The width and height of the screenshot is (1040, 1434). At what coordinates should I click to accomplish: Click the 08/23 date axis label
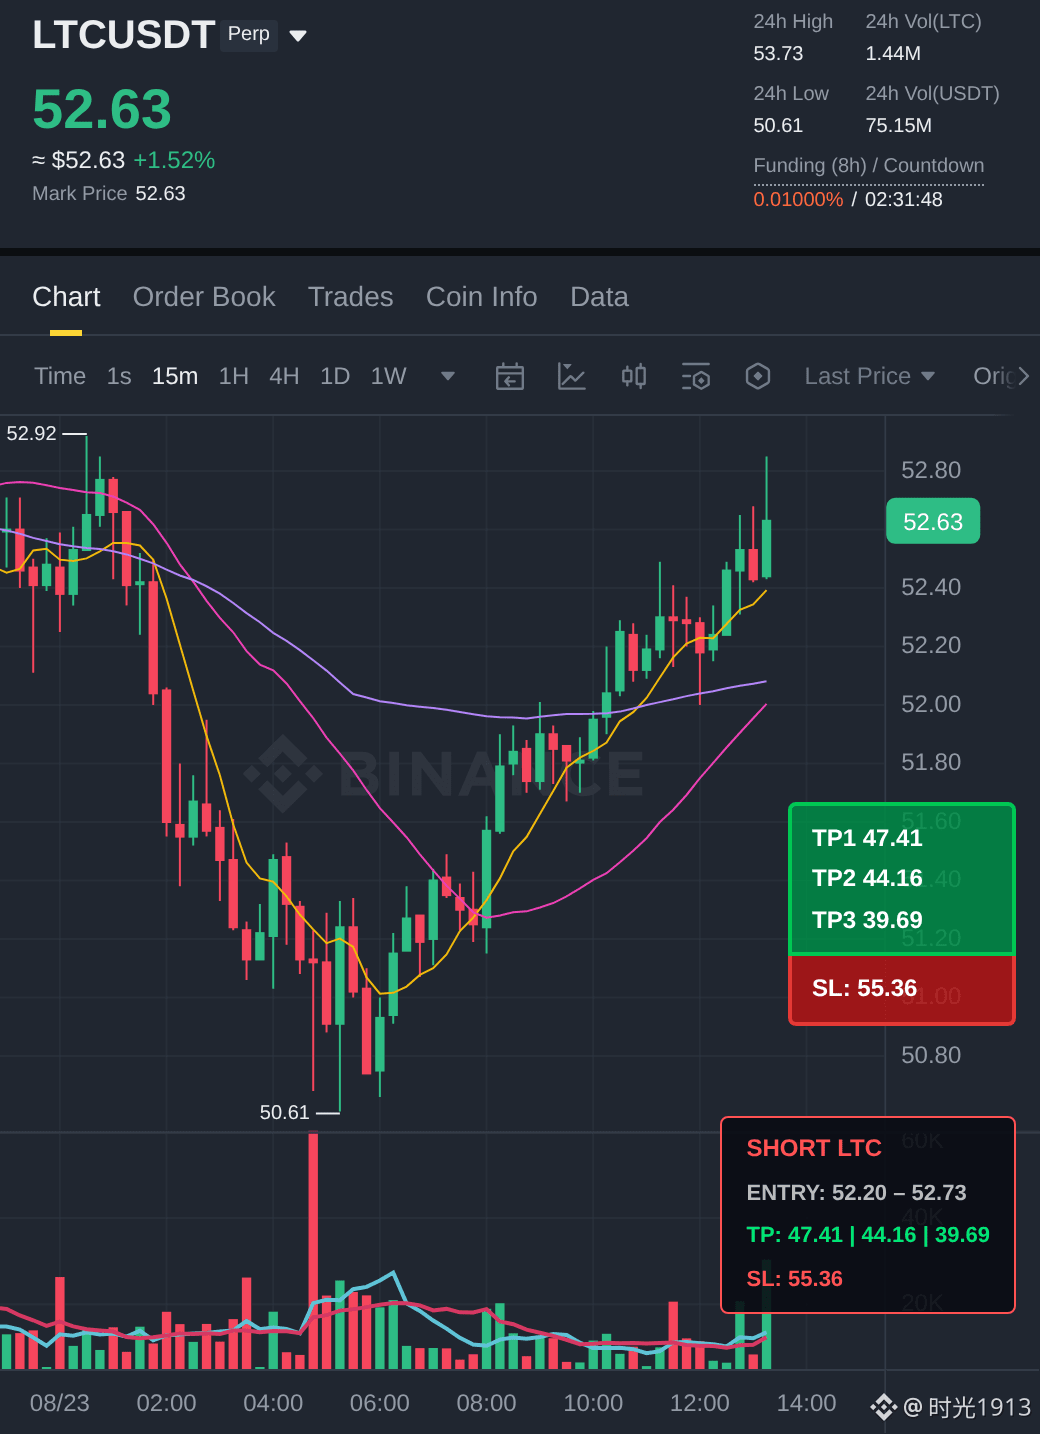[x=60, y=1403]
